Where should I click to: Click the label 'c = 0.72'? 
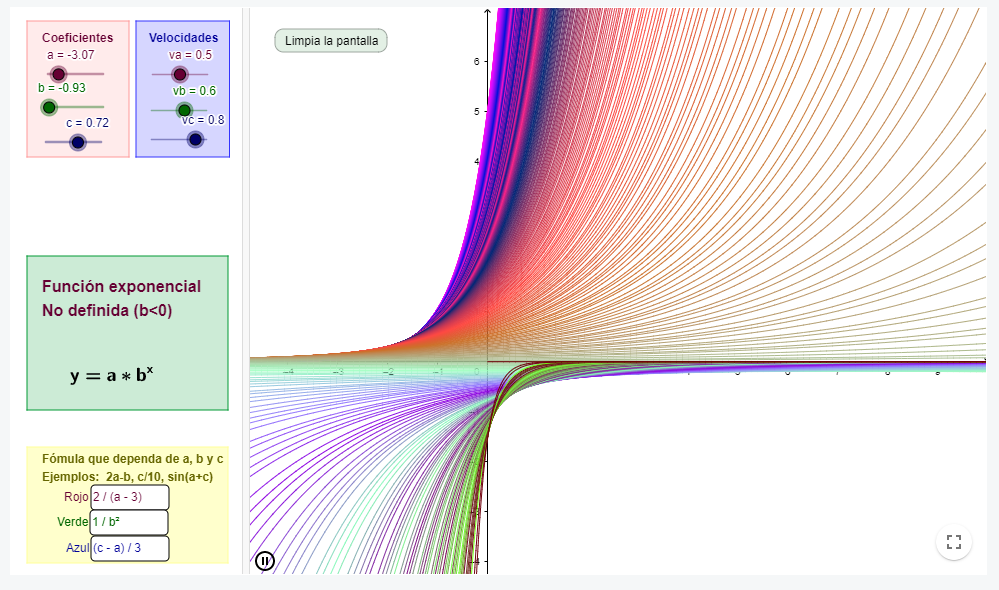(87, 122)
